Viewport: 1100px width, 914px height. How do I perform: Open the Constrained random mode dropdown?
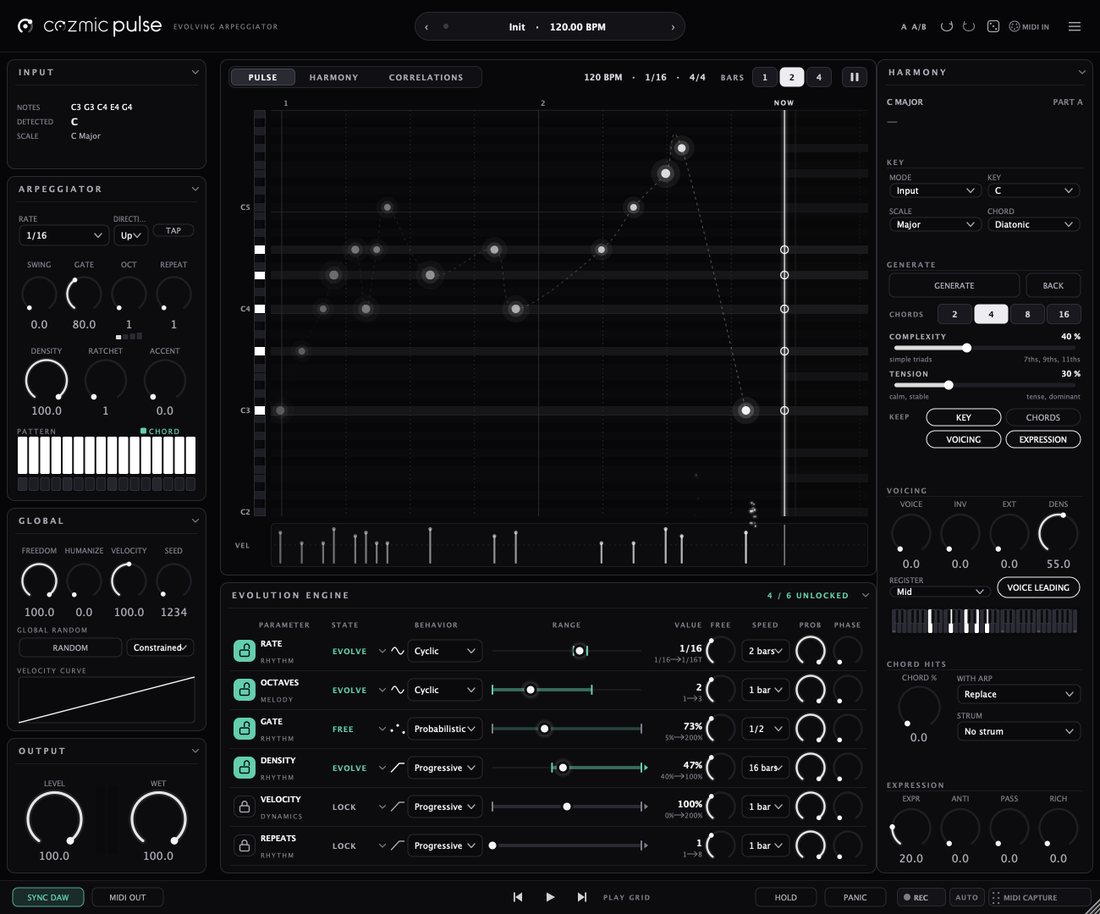tap(160, 647)
